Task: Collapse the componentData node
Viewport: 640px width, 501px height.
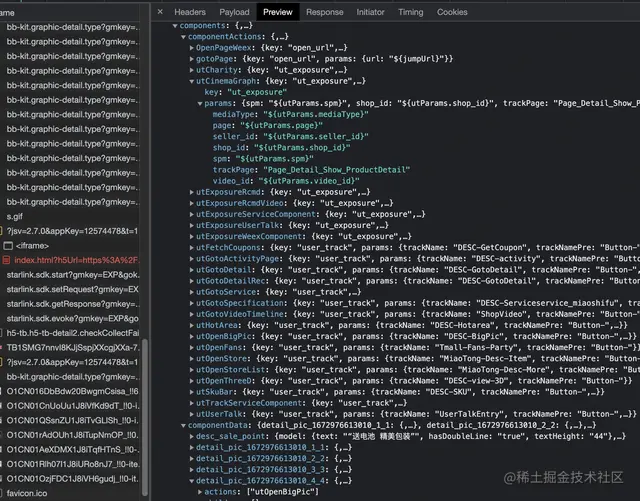Action: click(x=183, y=425)
